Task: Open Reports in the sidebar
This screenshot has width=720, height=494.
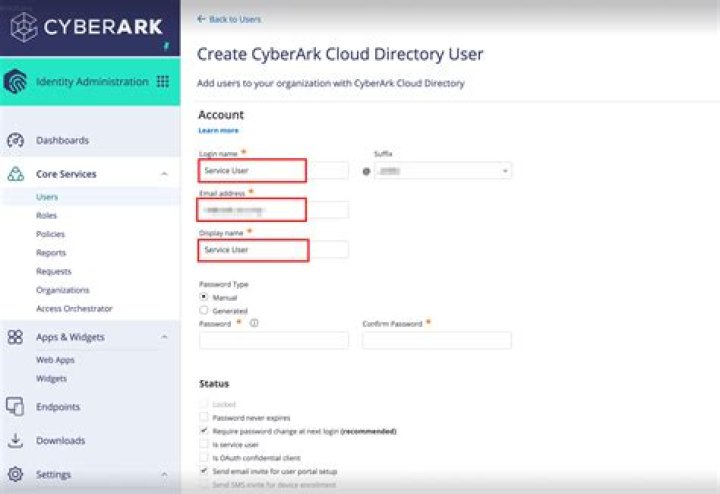Action: pos(51,253)
